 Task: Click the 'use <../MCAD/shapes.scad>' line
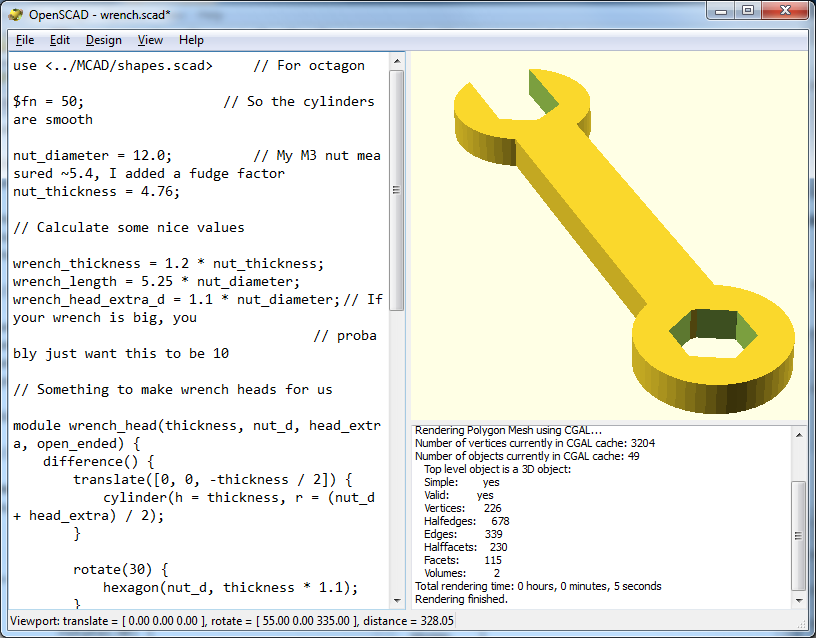point(112,66)
